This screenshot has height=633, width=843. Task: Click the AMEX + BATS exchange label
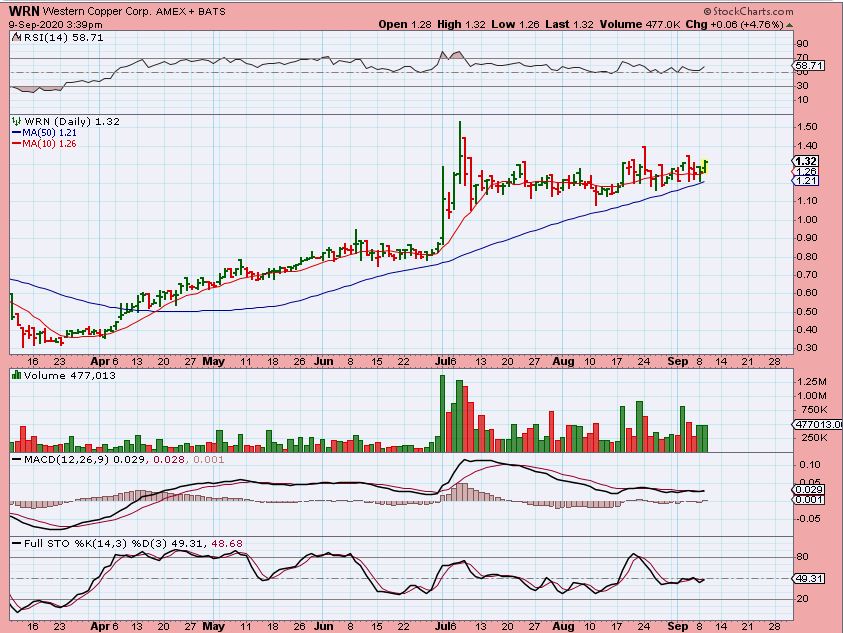(191, 11)
